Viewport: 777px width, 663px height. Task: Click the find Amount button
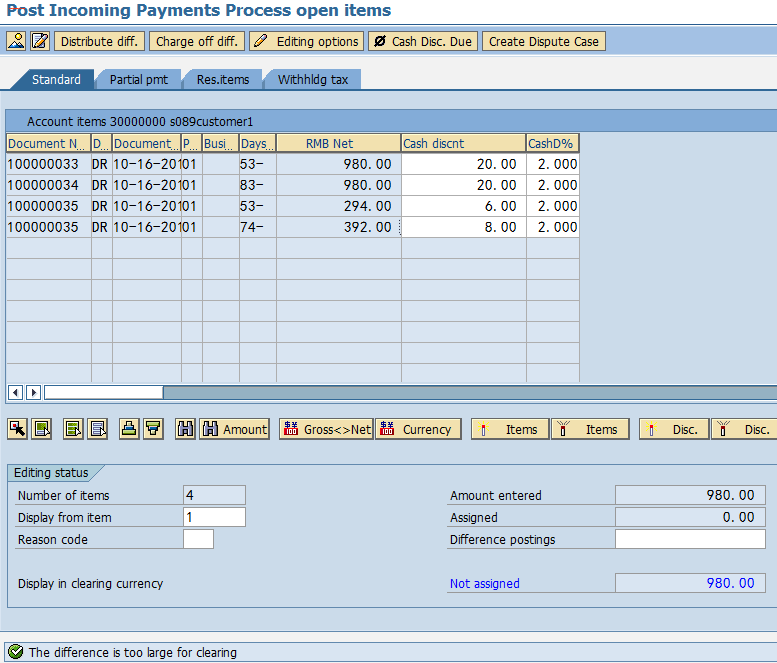(234, 429)
